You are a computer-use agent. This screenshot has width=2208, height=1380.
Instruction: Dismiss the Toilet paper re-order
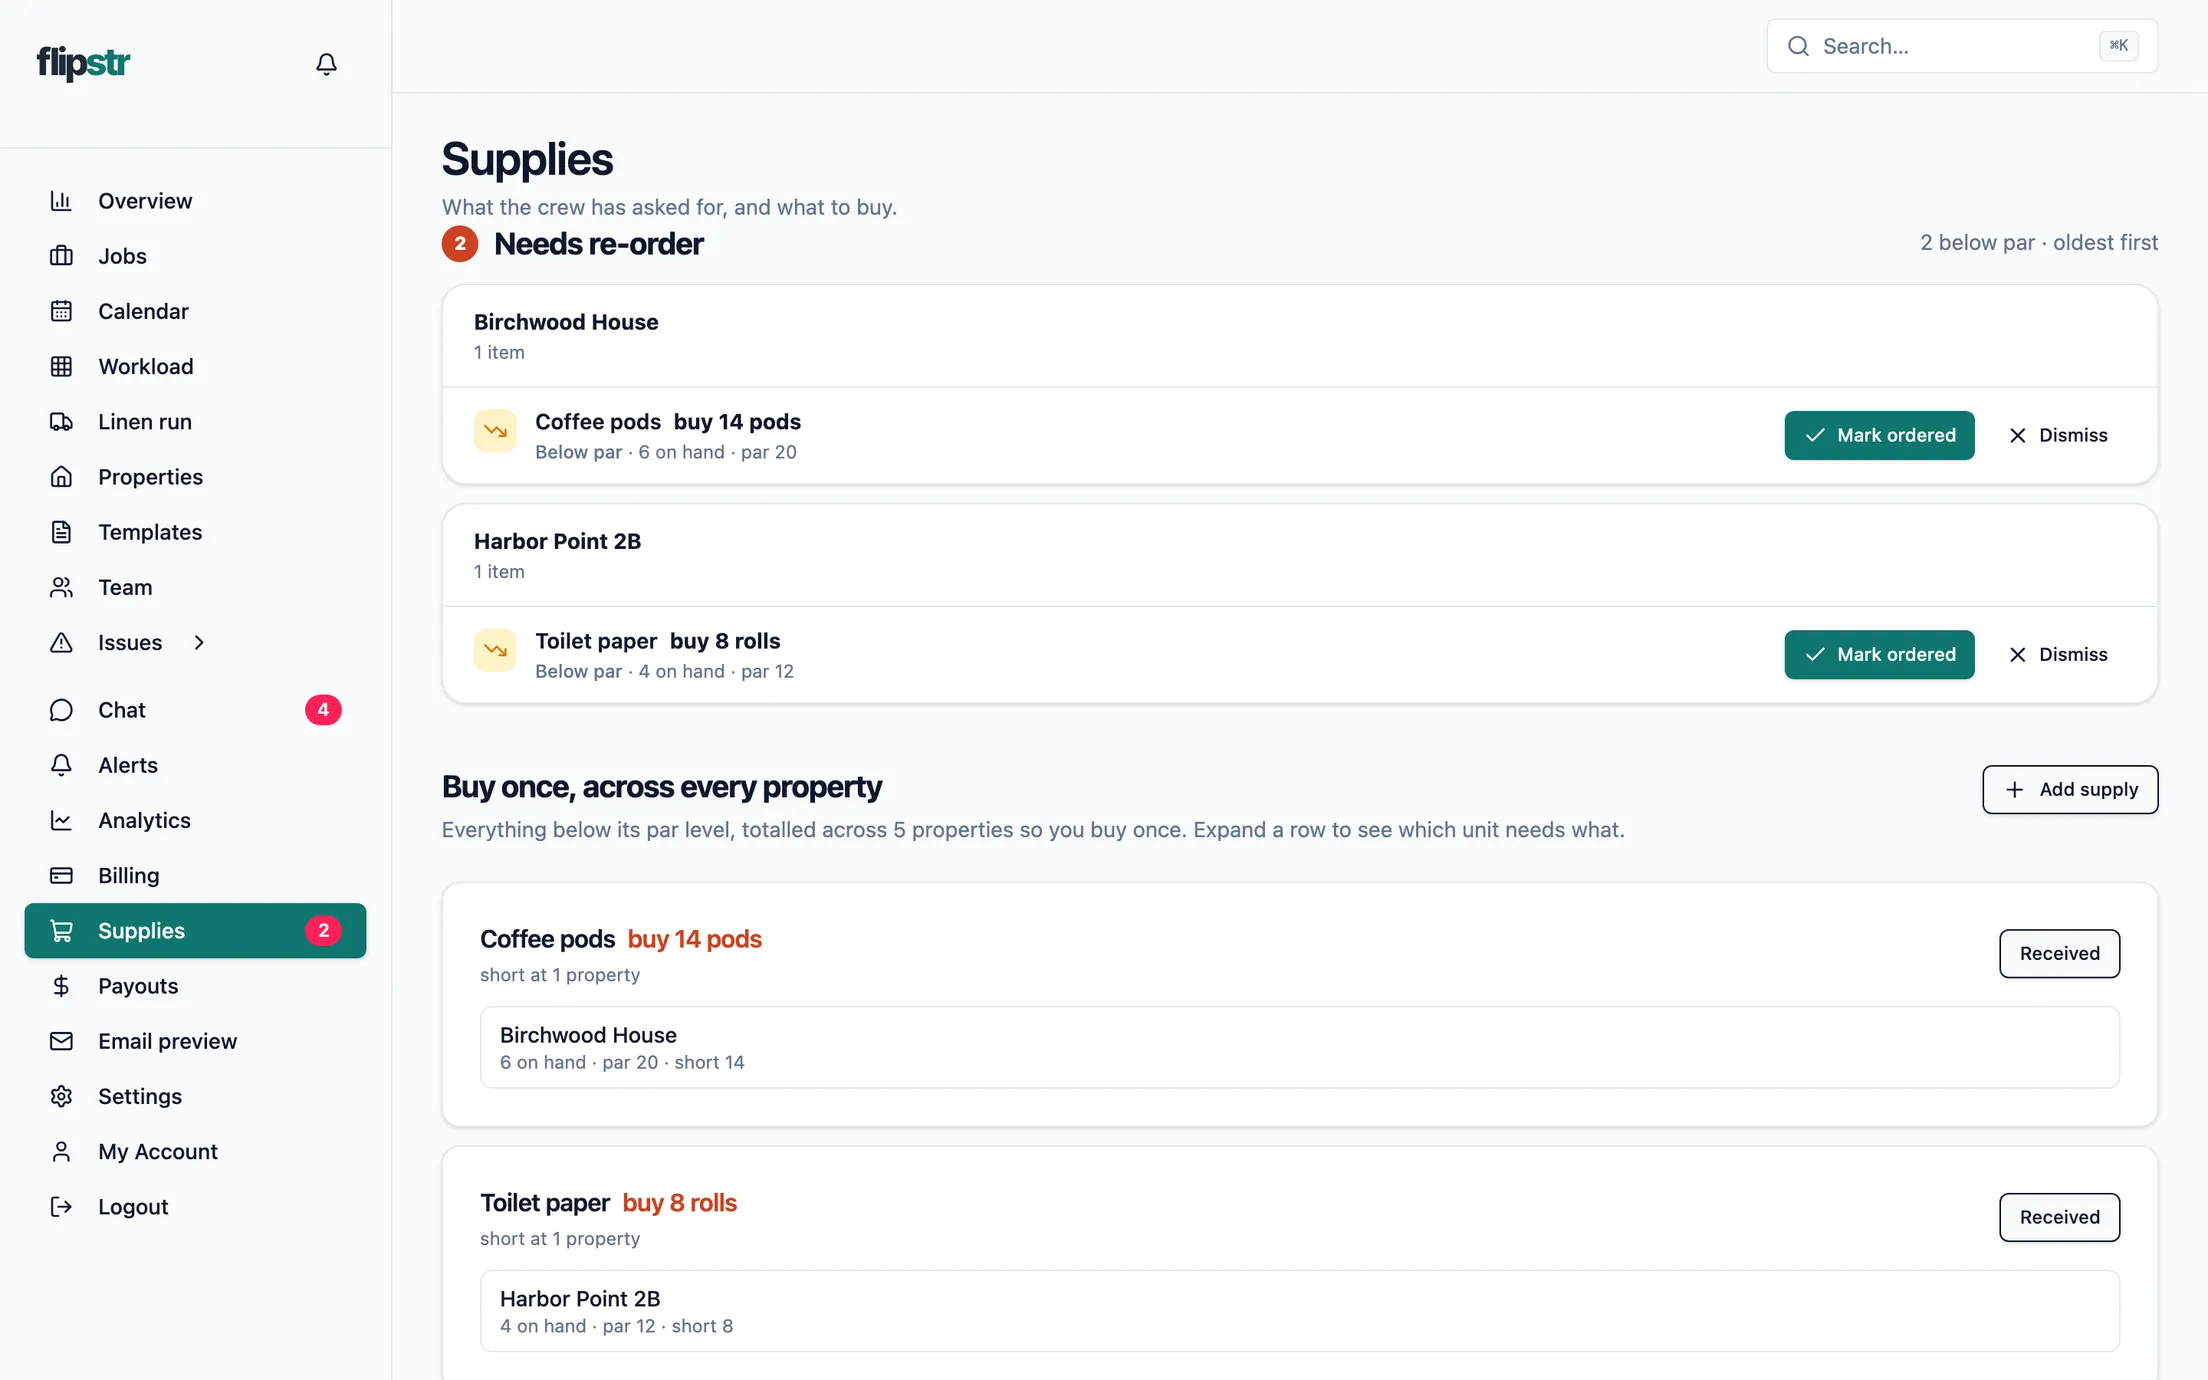[x=2058, y=654]
